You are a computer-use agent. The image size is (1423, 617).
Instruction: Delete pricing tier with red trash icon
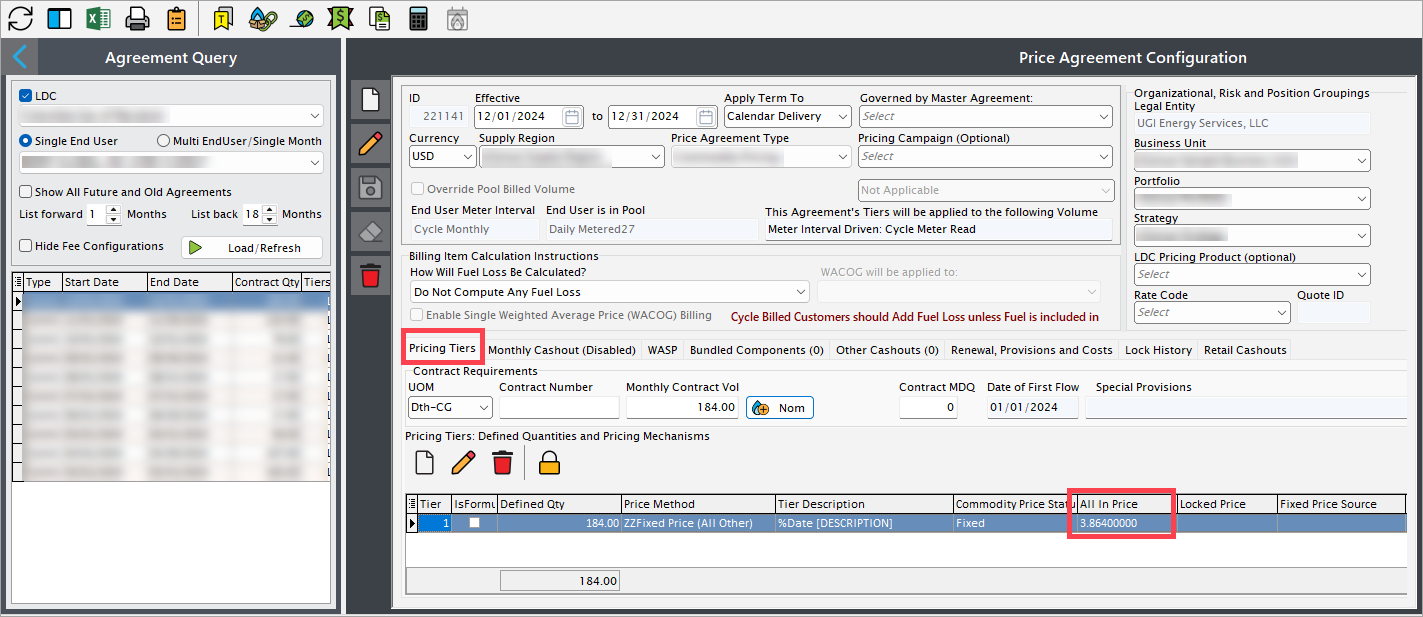click(502, 462)
